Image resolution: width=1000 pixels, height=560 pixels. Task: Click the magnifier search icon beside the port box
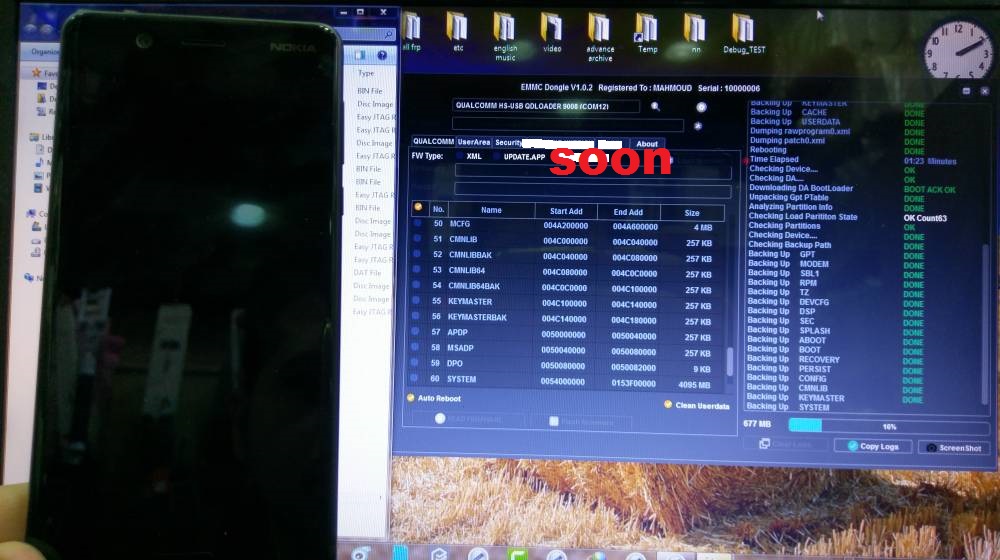[x=655, y=107]
